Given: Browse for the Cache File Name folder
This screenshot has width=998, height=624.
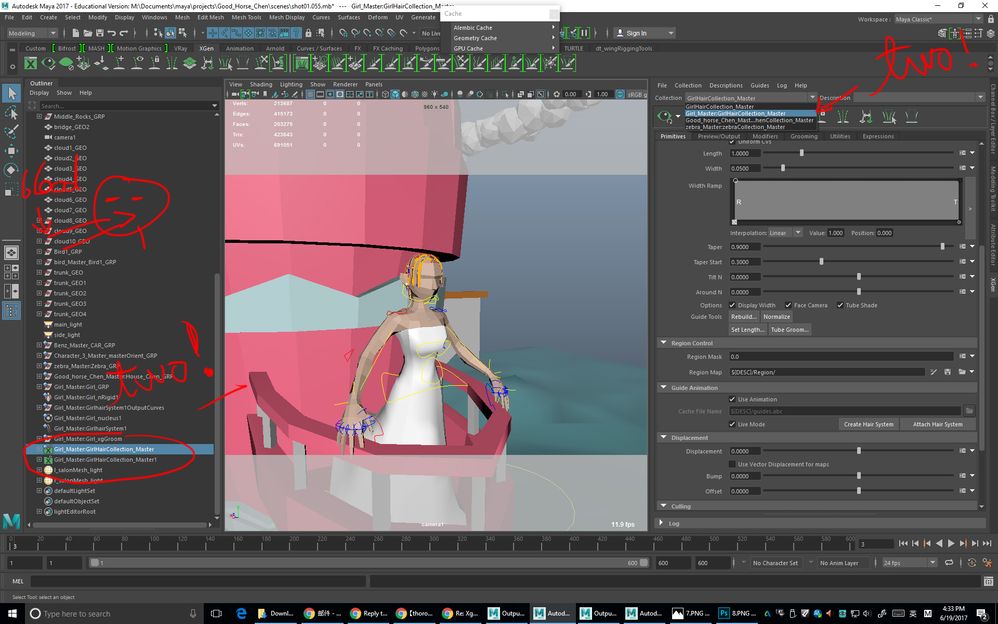Looking at the screenshot, I should [969, 411].
